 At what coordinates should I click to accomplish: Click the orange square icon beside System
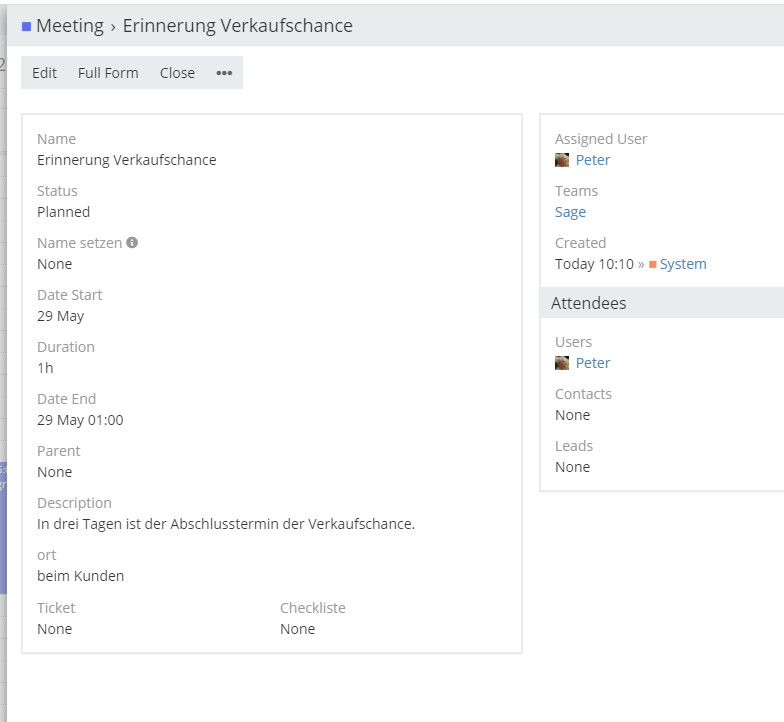click(x=653, y=265)
